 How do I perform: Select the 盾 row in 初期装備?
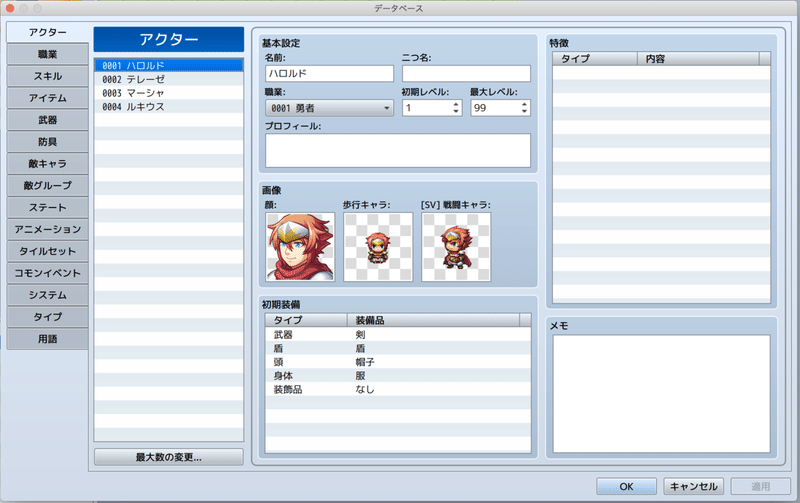[397, 348]
